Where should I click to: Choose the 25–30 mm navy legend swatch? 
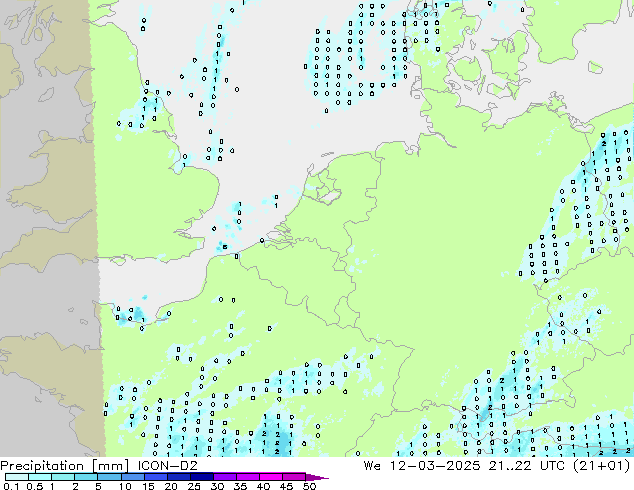pos(201,477)
